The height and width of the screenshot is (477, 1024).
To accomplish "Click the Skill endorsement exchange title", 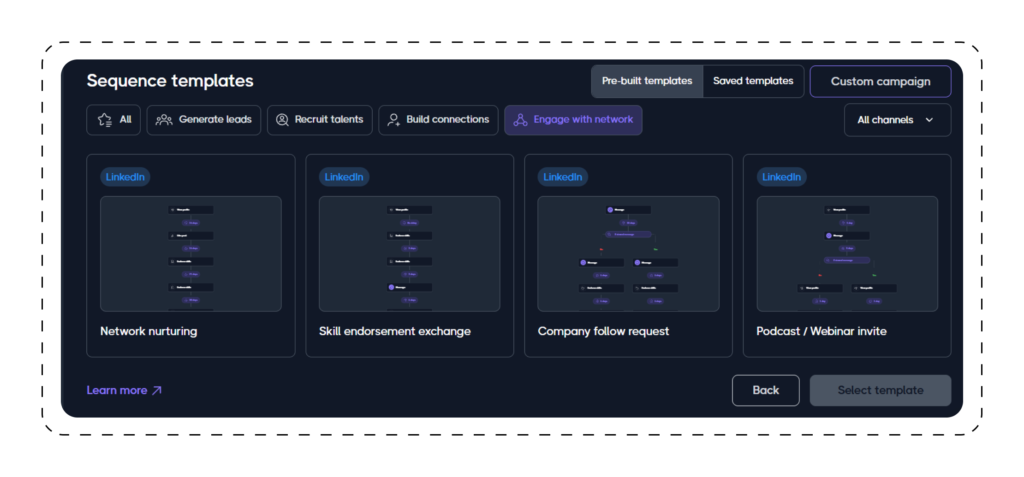I will (394, 331).
